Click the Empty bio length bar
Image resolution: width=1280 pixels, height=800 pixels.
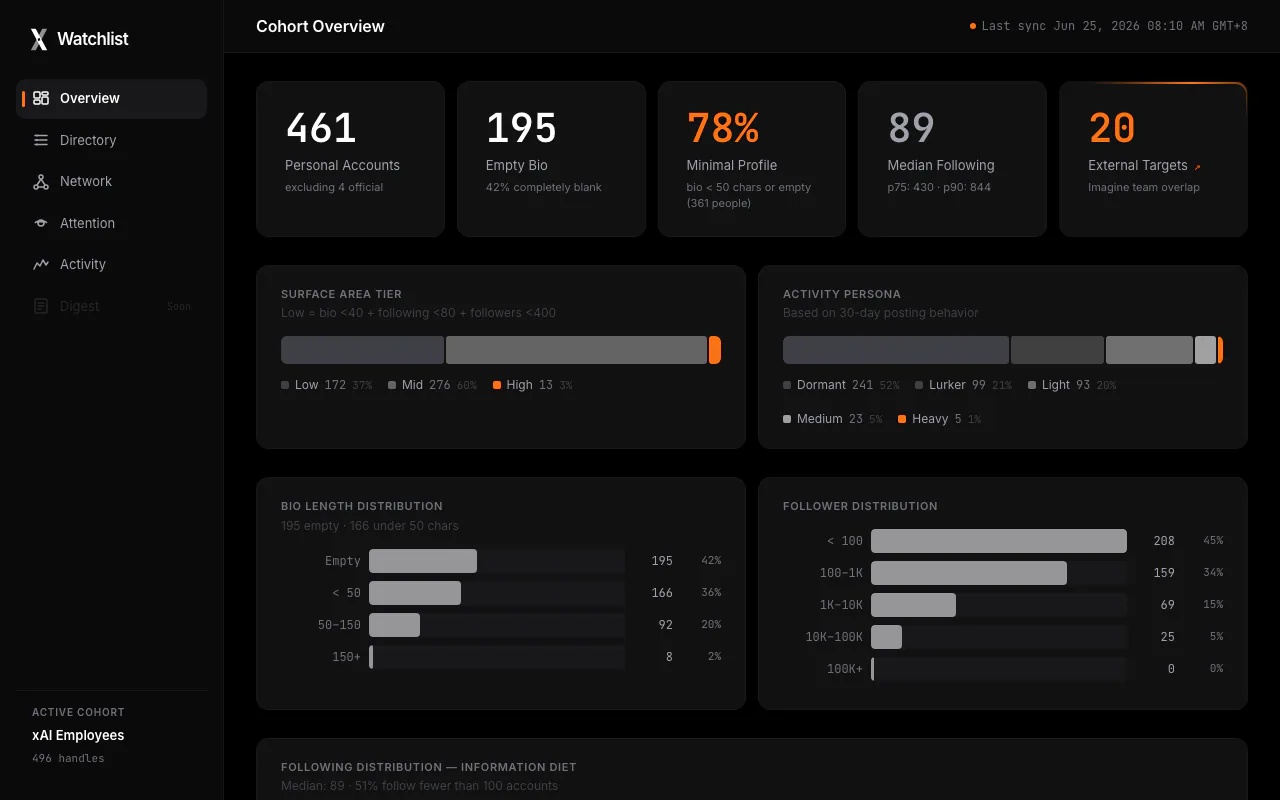[423, 561]
